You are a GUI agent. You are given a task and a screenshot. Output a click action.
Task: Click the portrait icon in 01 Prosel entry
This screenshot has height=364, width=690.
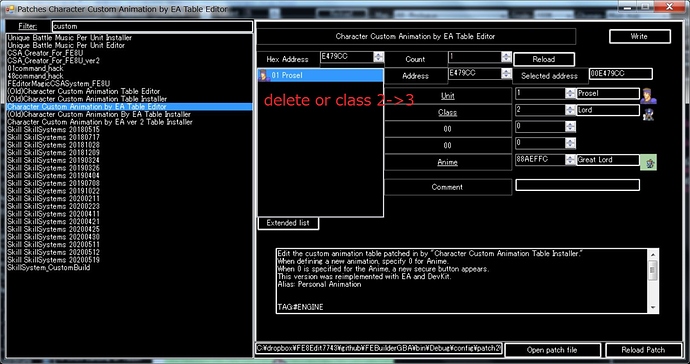point(264,76)
